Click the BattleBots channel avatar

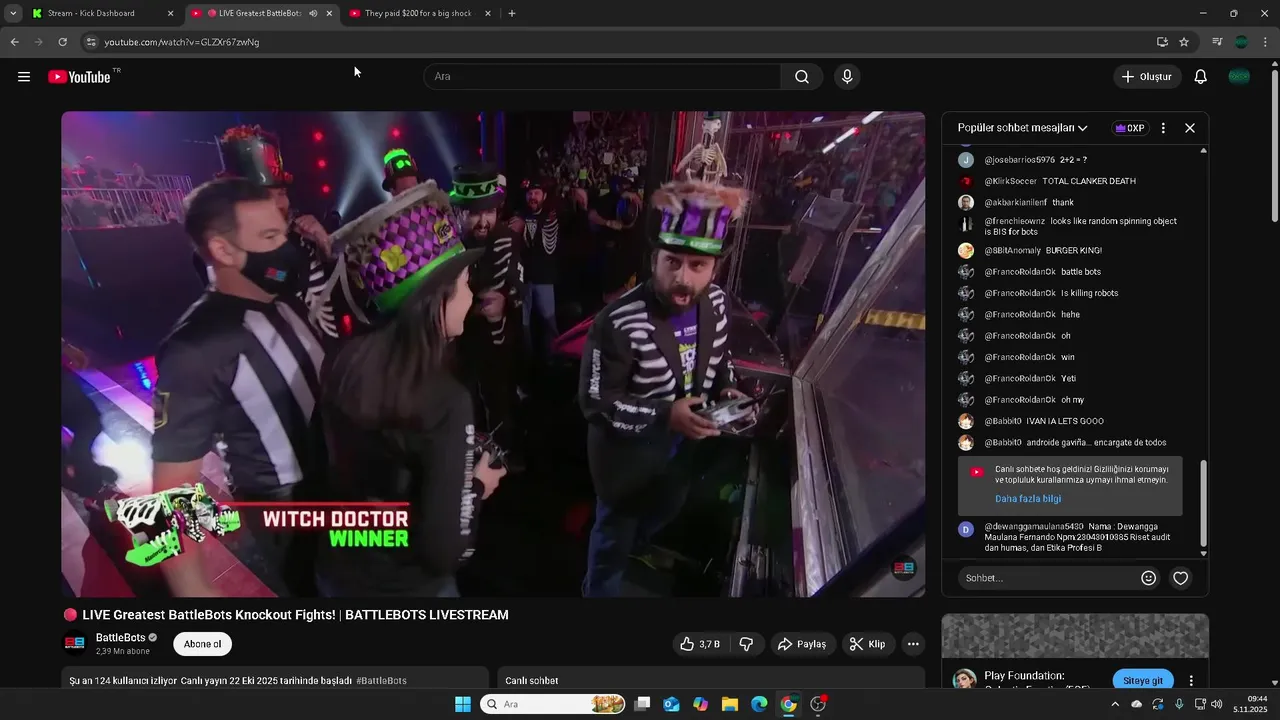(x=75, y=643)
